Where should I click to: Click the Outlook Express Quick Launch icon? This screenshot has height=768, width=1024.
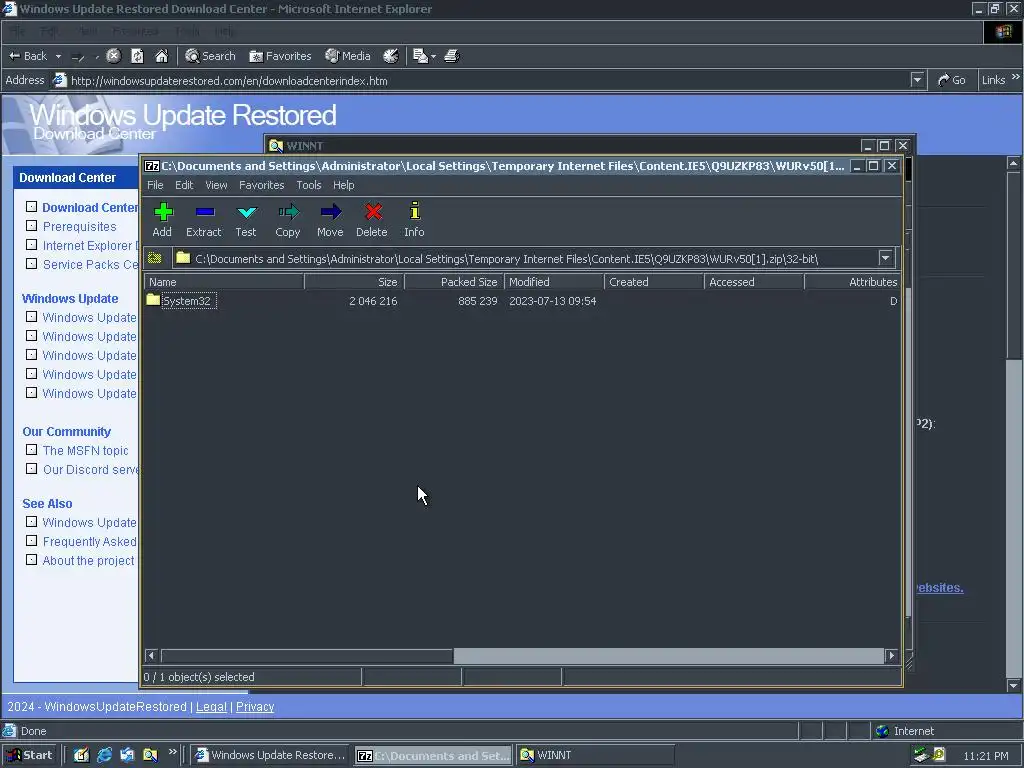point(127,755)
